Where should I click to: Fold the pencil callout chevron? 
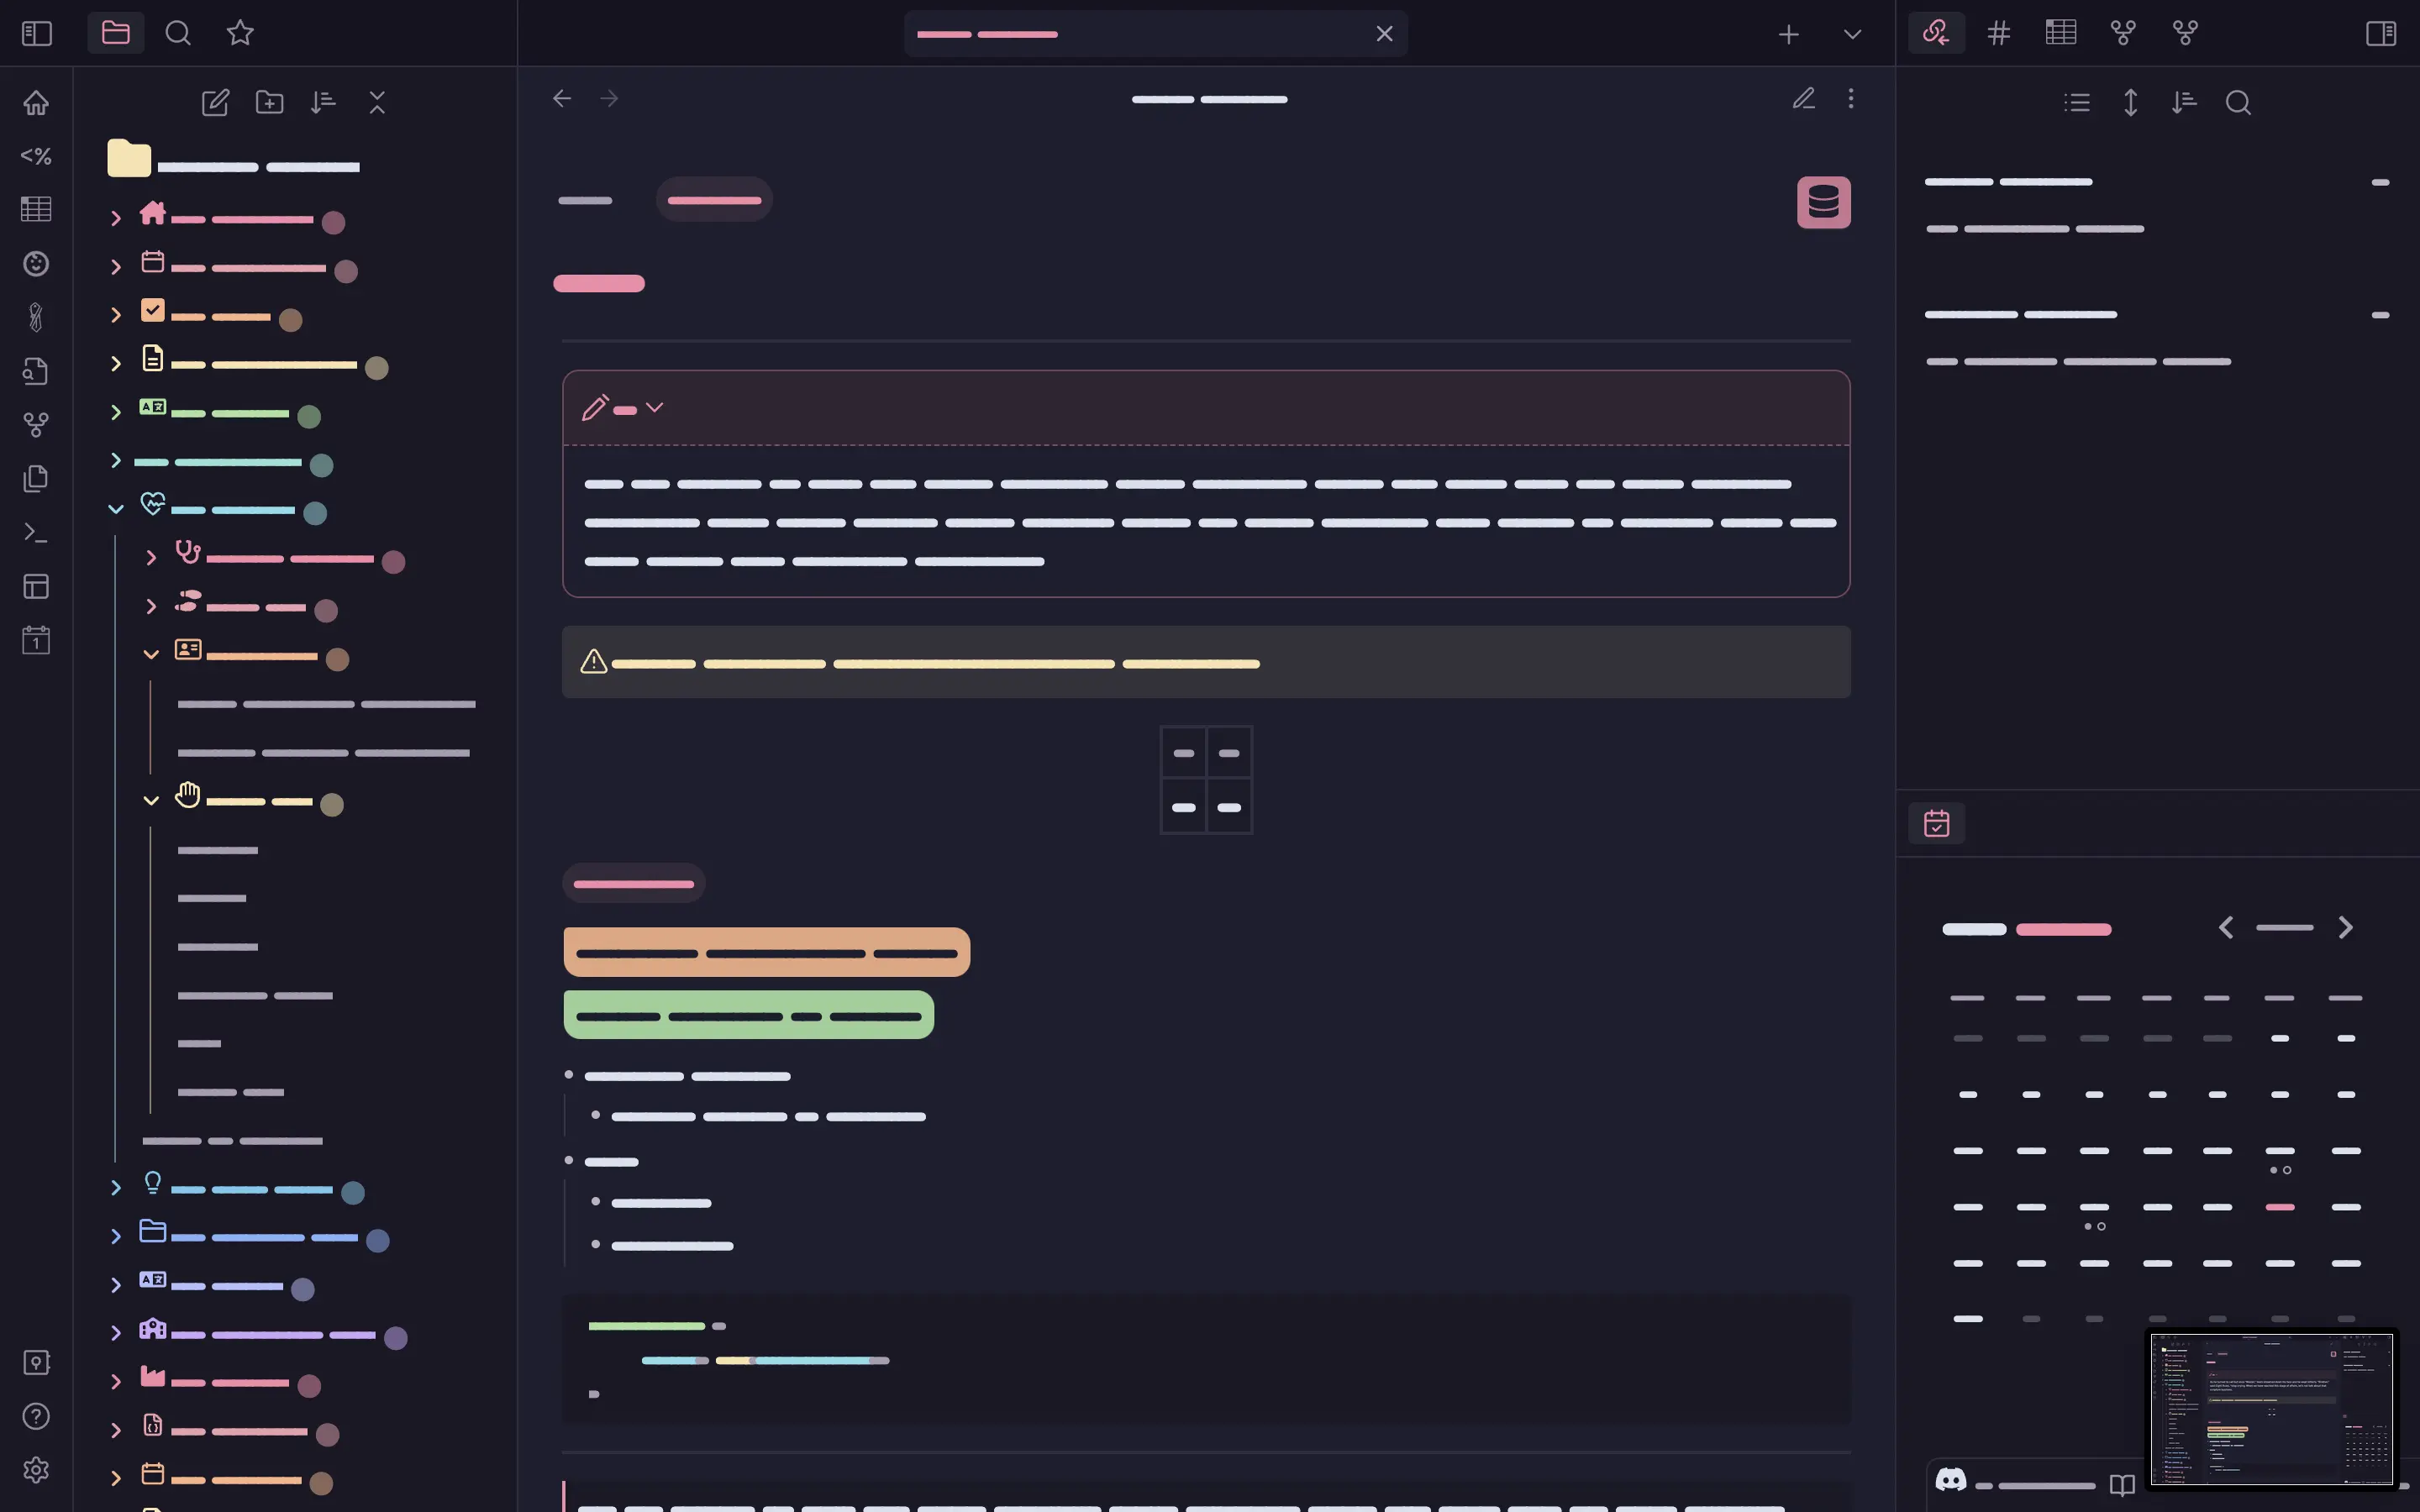[x=655, y=407]
